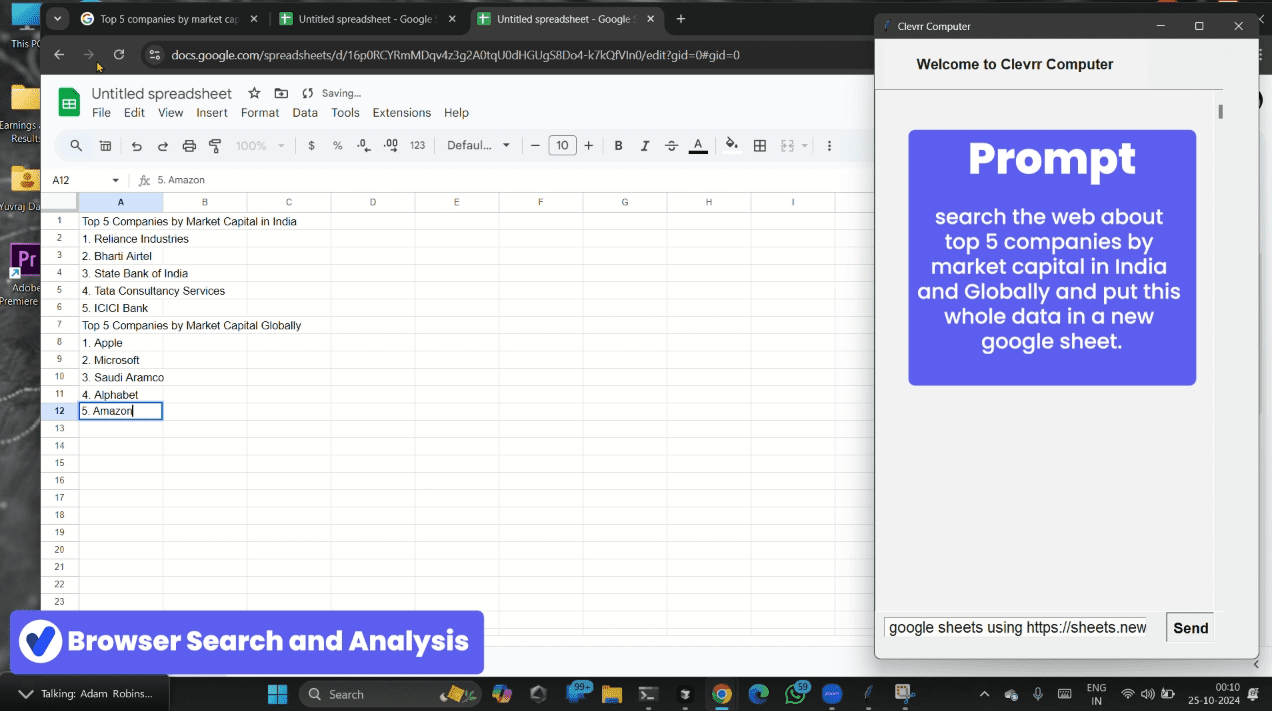Click the Clevrr Computer window scrollbar thumb
This screenshot has height=711, width=1272.
pyautogui.click(x=1220, y=111)
